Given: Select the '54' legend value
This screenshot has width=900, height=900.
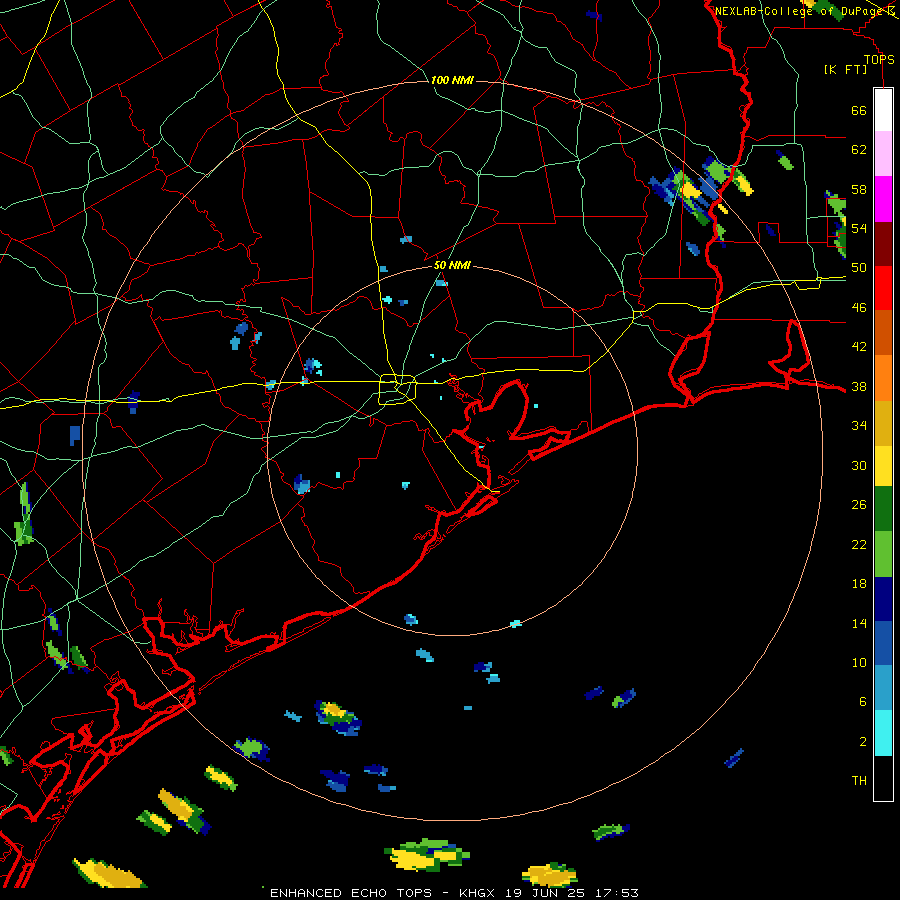Looking at the screenshot, I should [x=859, y=228].
